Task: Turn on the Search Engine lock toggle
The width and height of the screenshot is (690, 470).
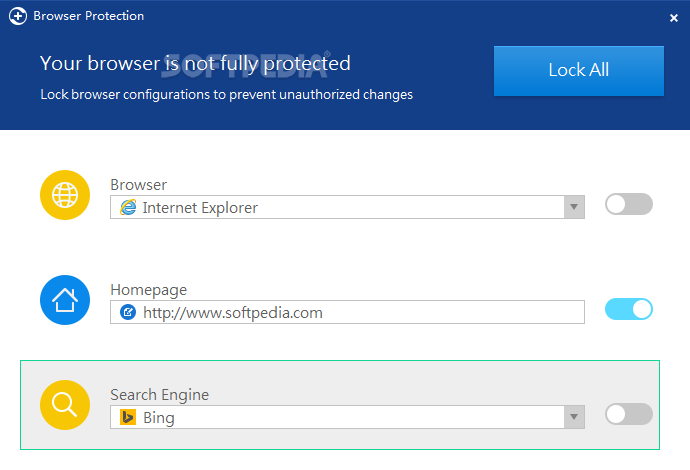Action: point(629,414)
